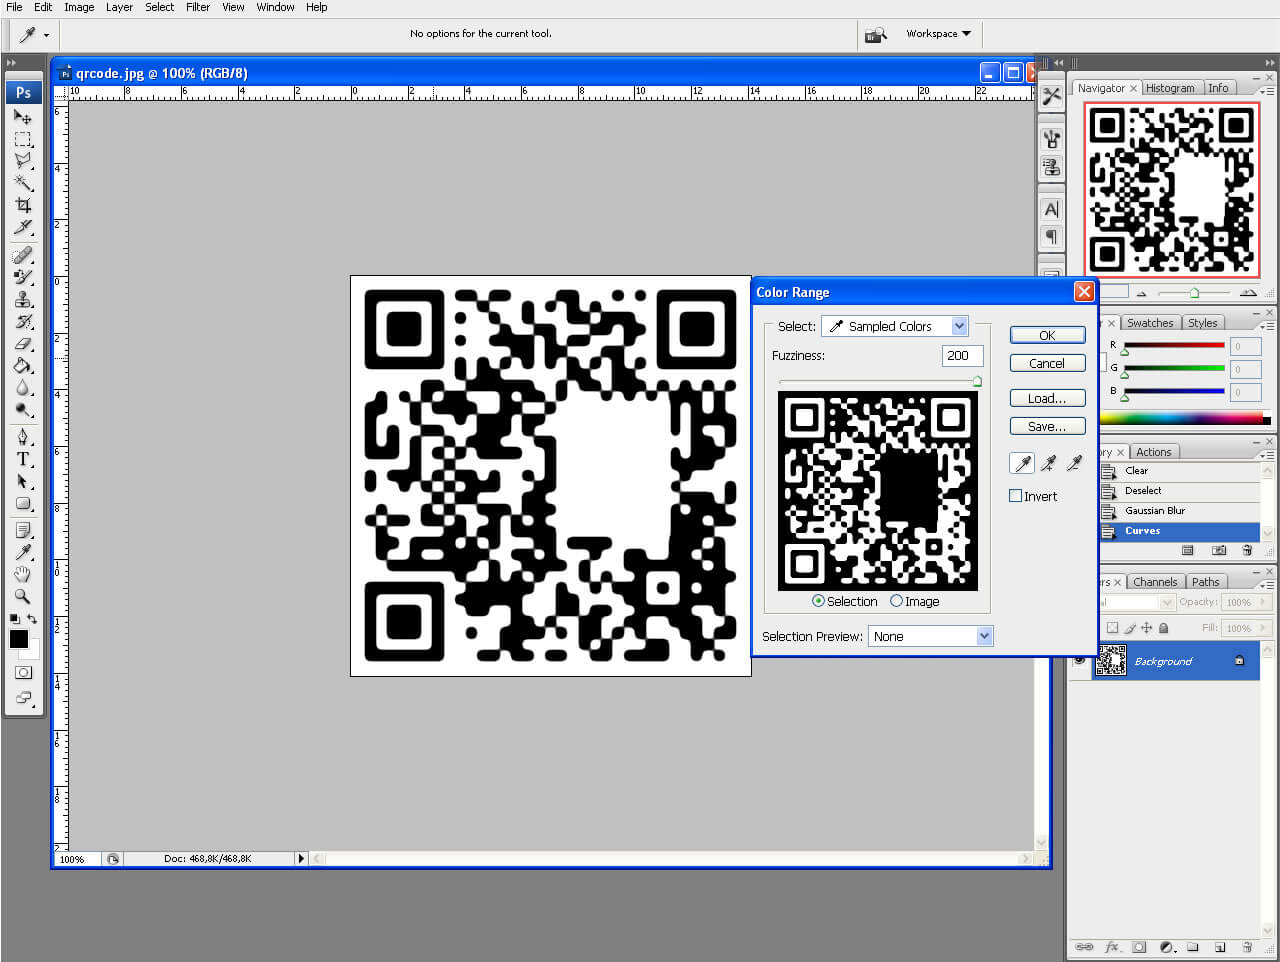Open the Selection Preview dropdown
The width and height of the screenshot is (1280, 962).
pyautogui.click(x=930, y=636)
